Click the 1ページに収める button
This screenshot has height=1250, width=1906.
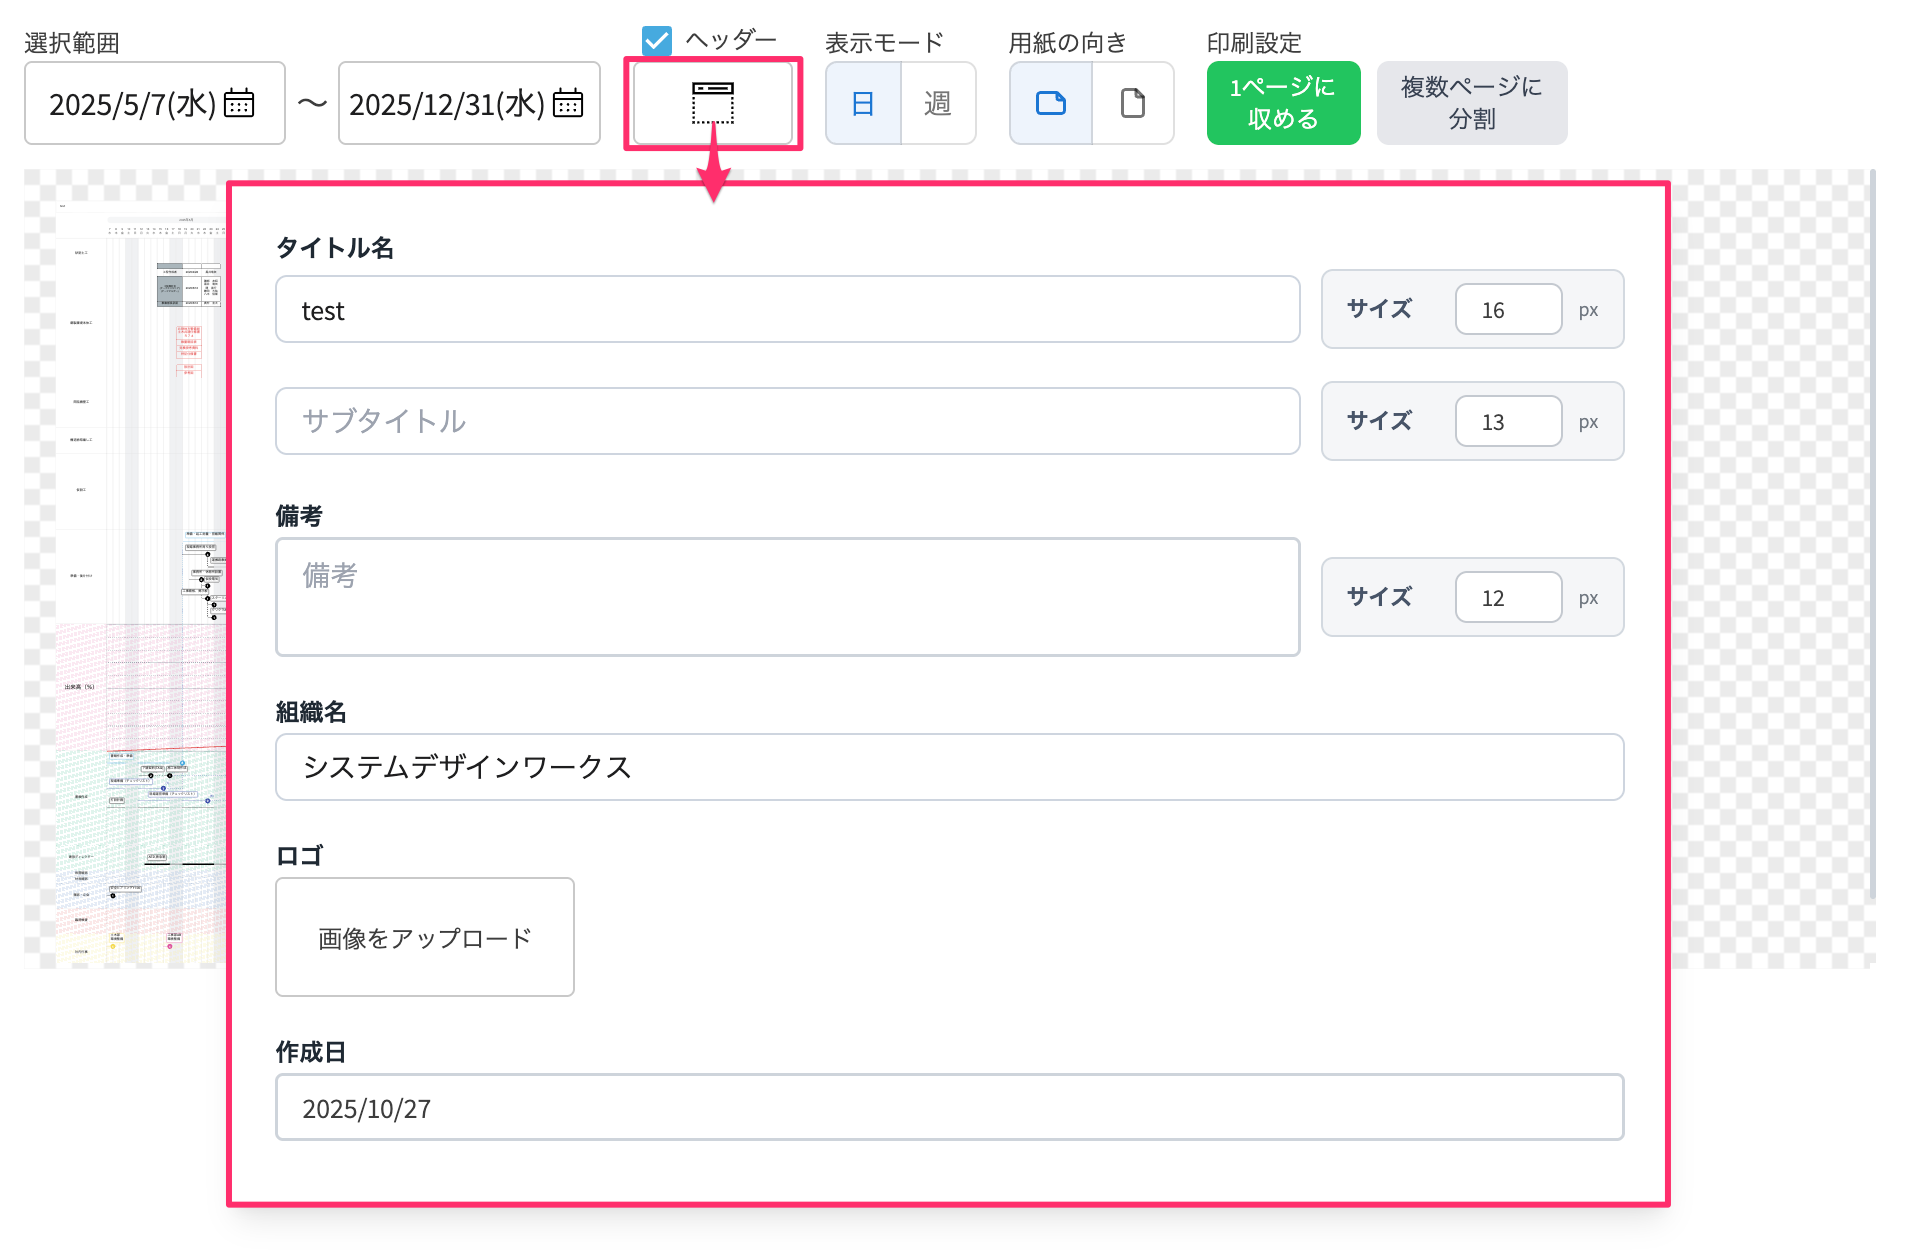(x=1282, y=103)
